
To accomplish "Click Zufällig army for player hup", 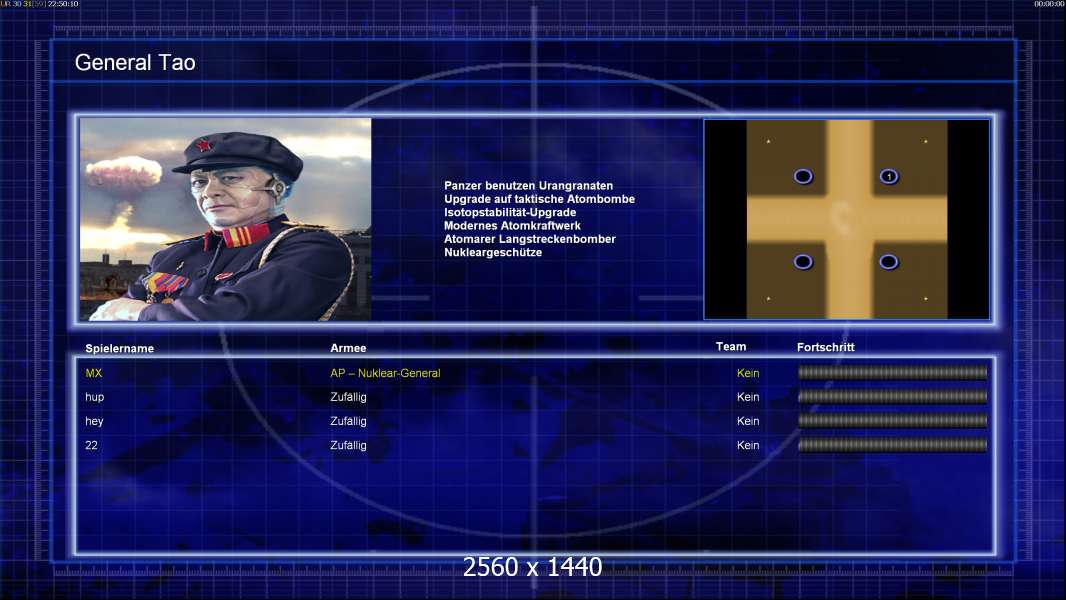I will pyautogui.click(x=348, y=397).
